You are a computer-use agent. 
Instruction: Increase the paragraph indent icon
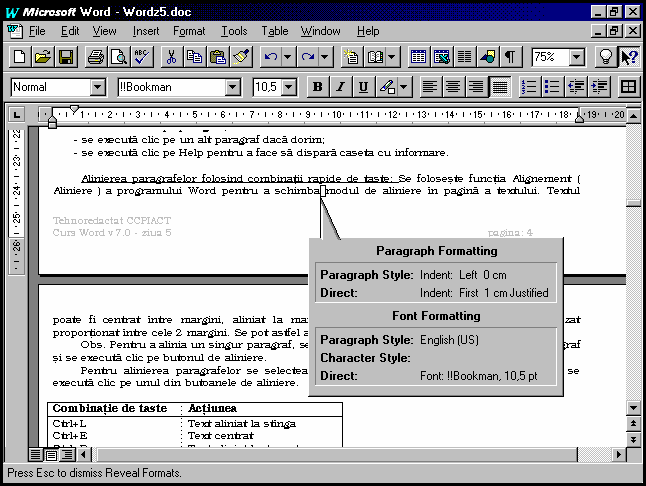click(x=599, y=87)
